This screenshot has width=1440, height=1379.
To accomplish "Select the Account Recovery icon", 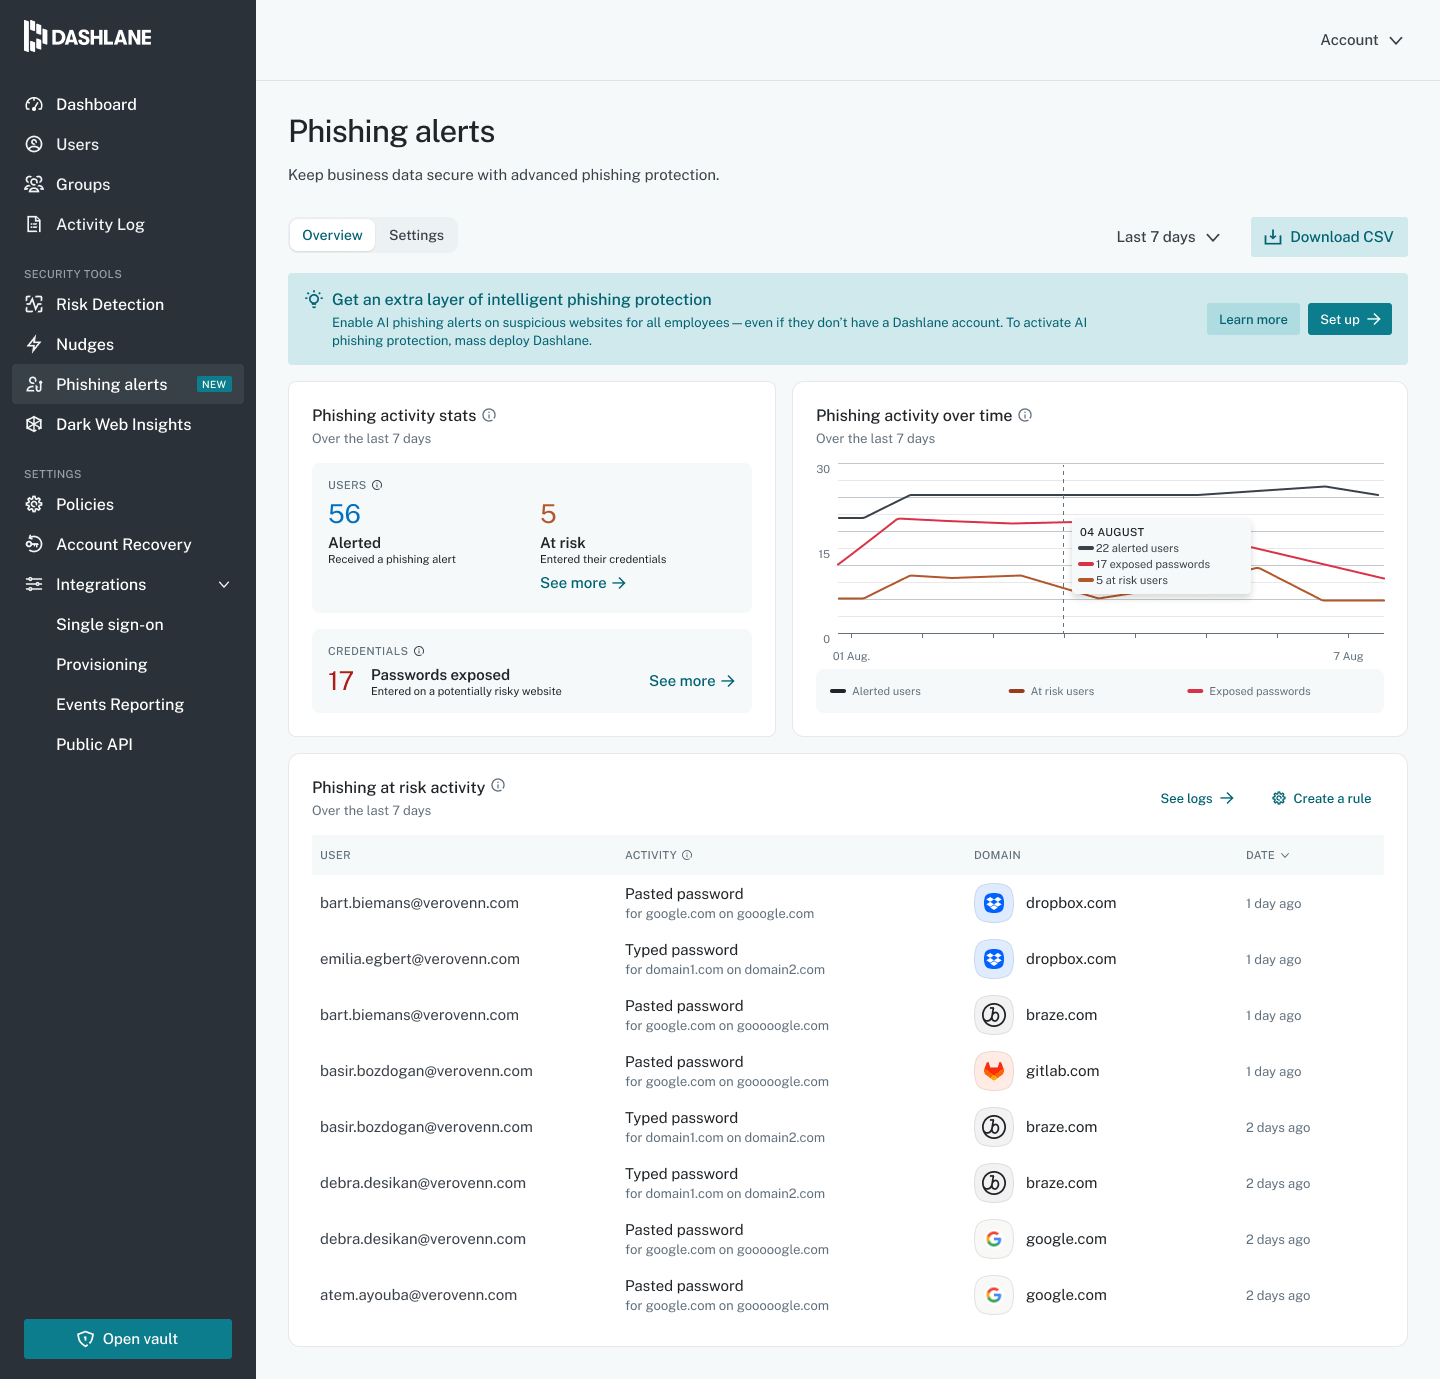I will point(34,544).
